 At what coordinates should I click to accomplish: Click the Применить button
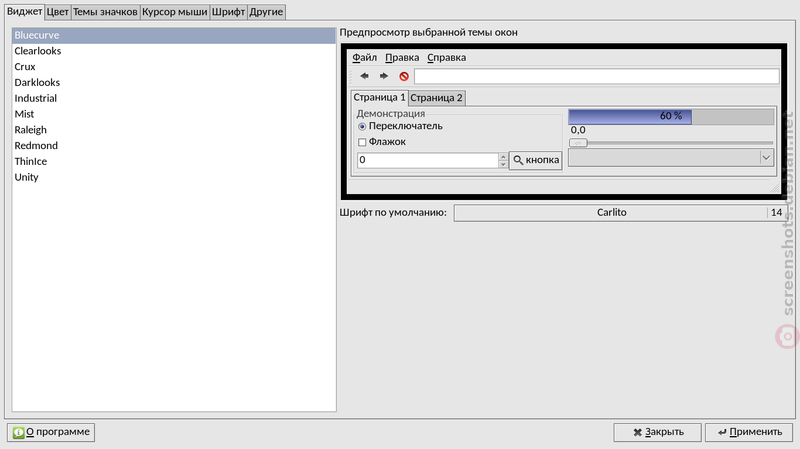coord(749,432)
